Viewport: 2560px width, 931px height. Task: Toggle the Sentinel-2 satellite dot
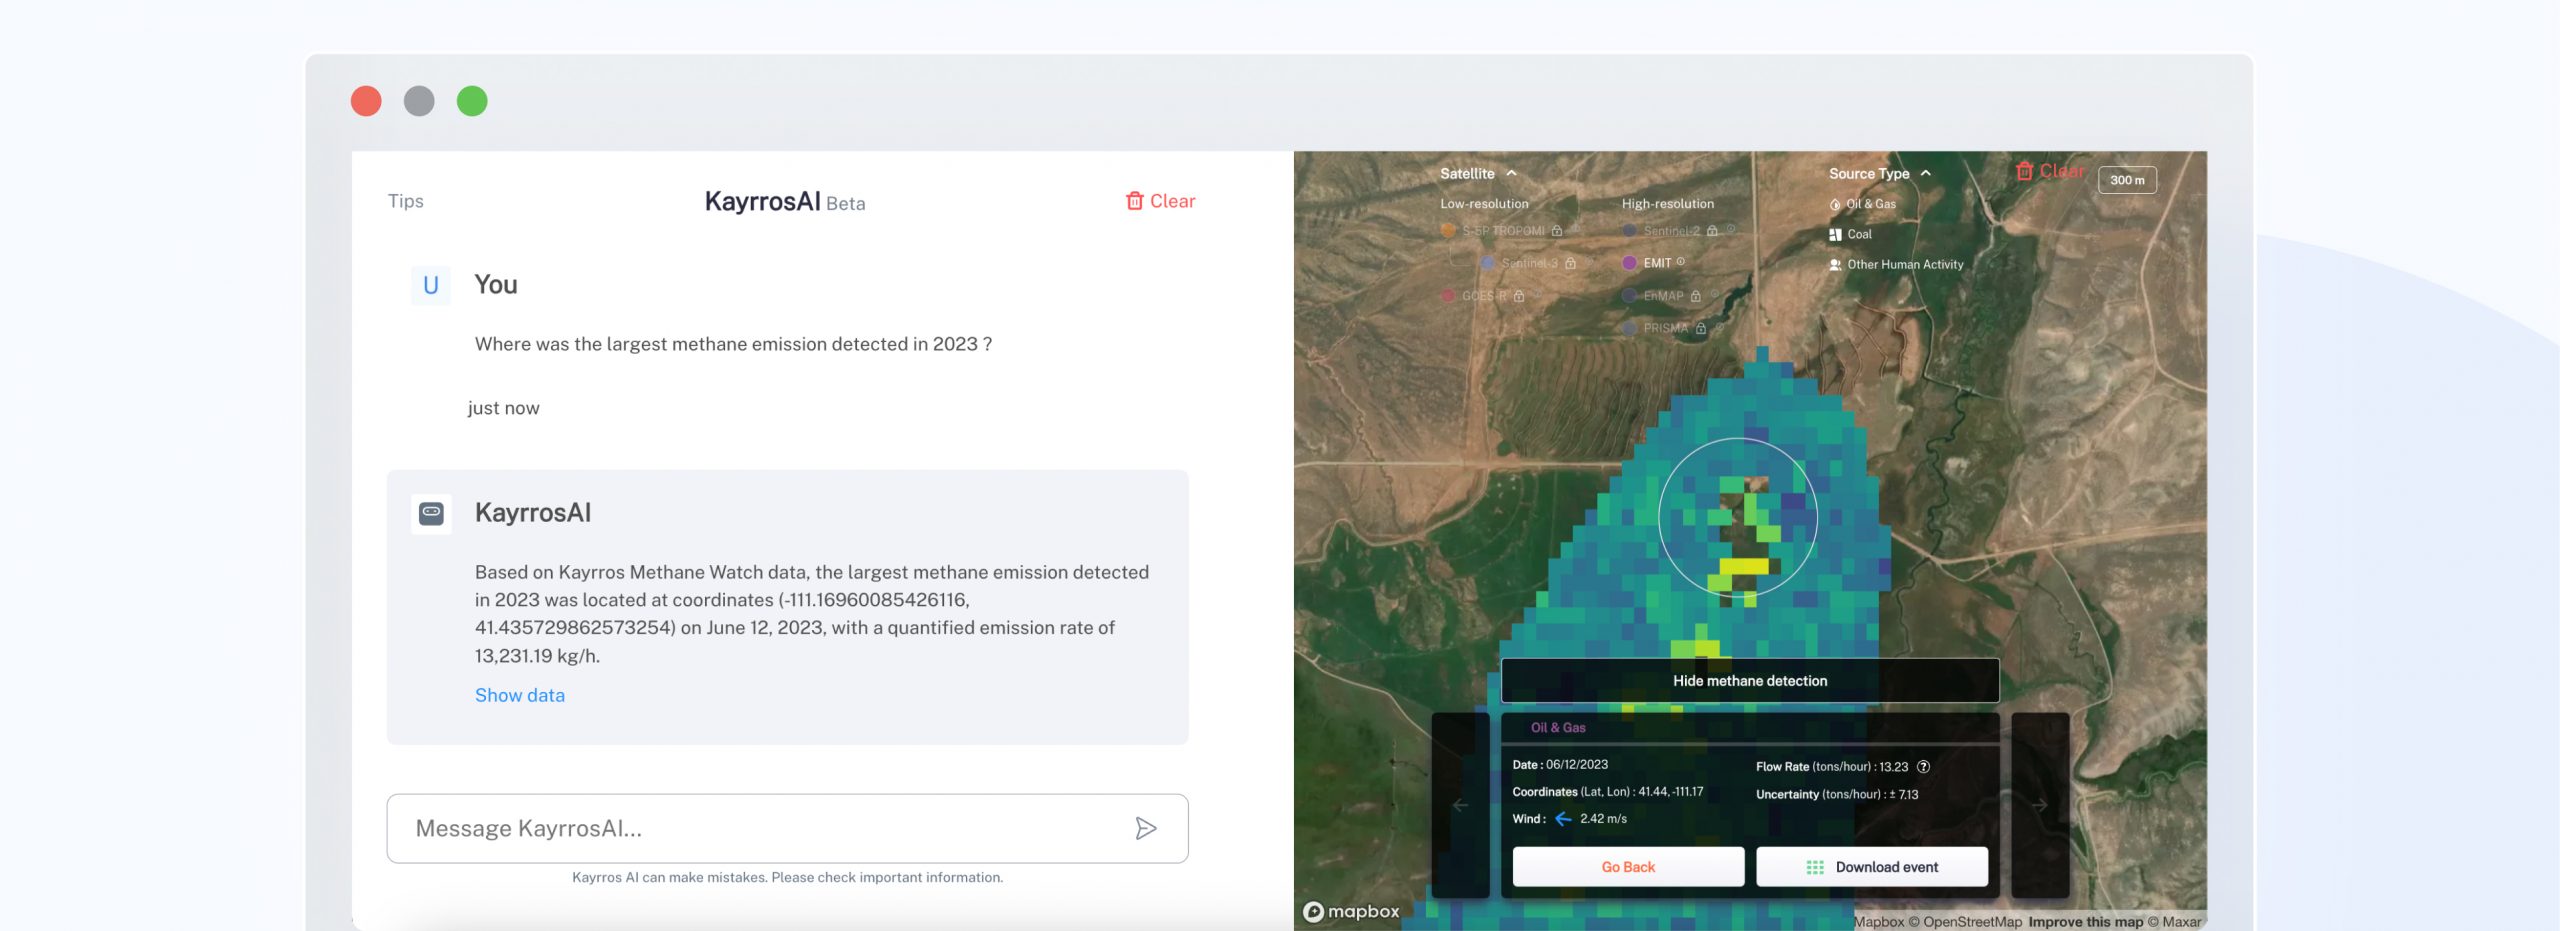[x=1629, y=230]
